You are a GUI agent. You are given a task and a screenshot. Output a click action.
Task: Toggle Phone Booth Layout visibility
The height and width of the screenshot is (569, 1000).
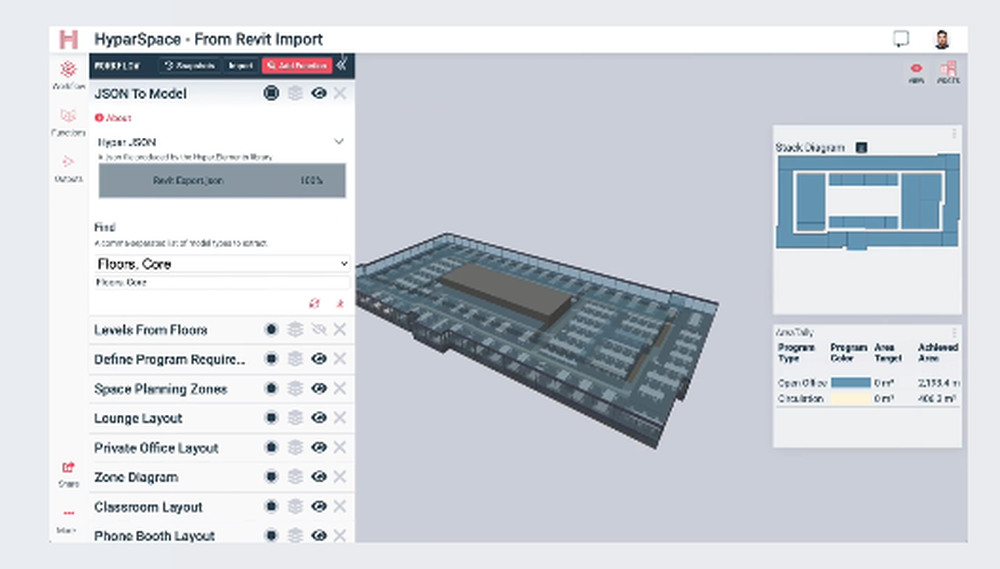pos(319,535)
